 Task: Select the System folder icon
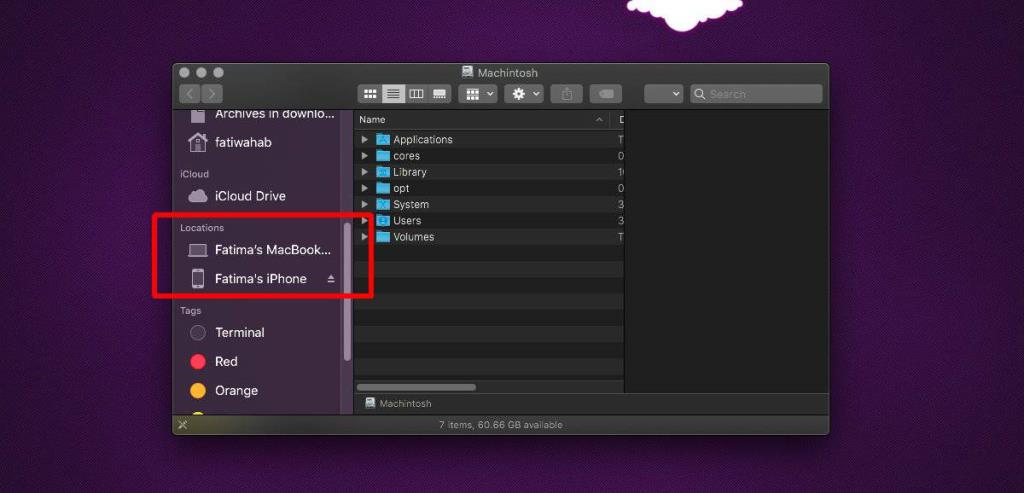click(x=383, y=204)
